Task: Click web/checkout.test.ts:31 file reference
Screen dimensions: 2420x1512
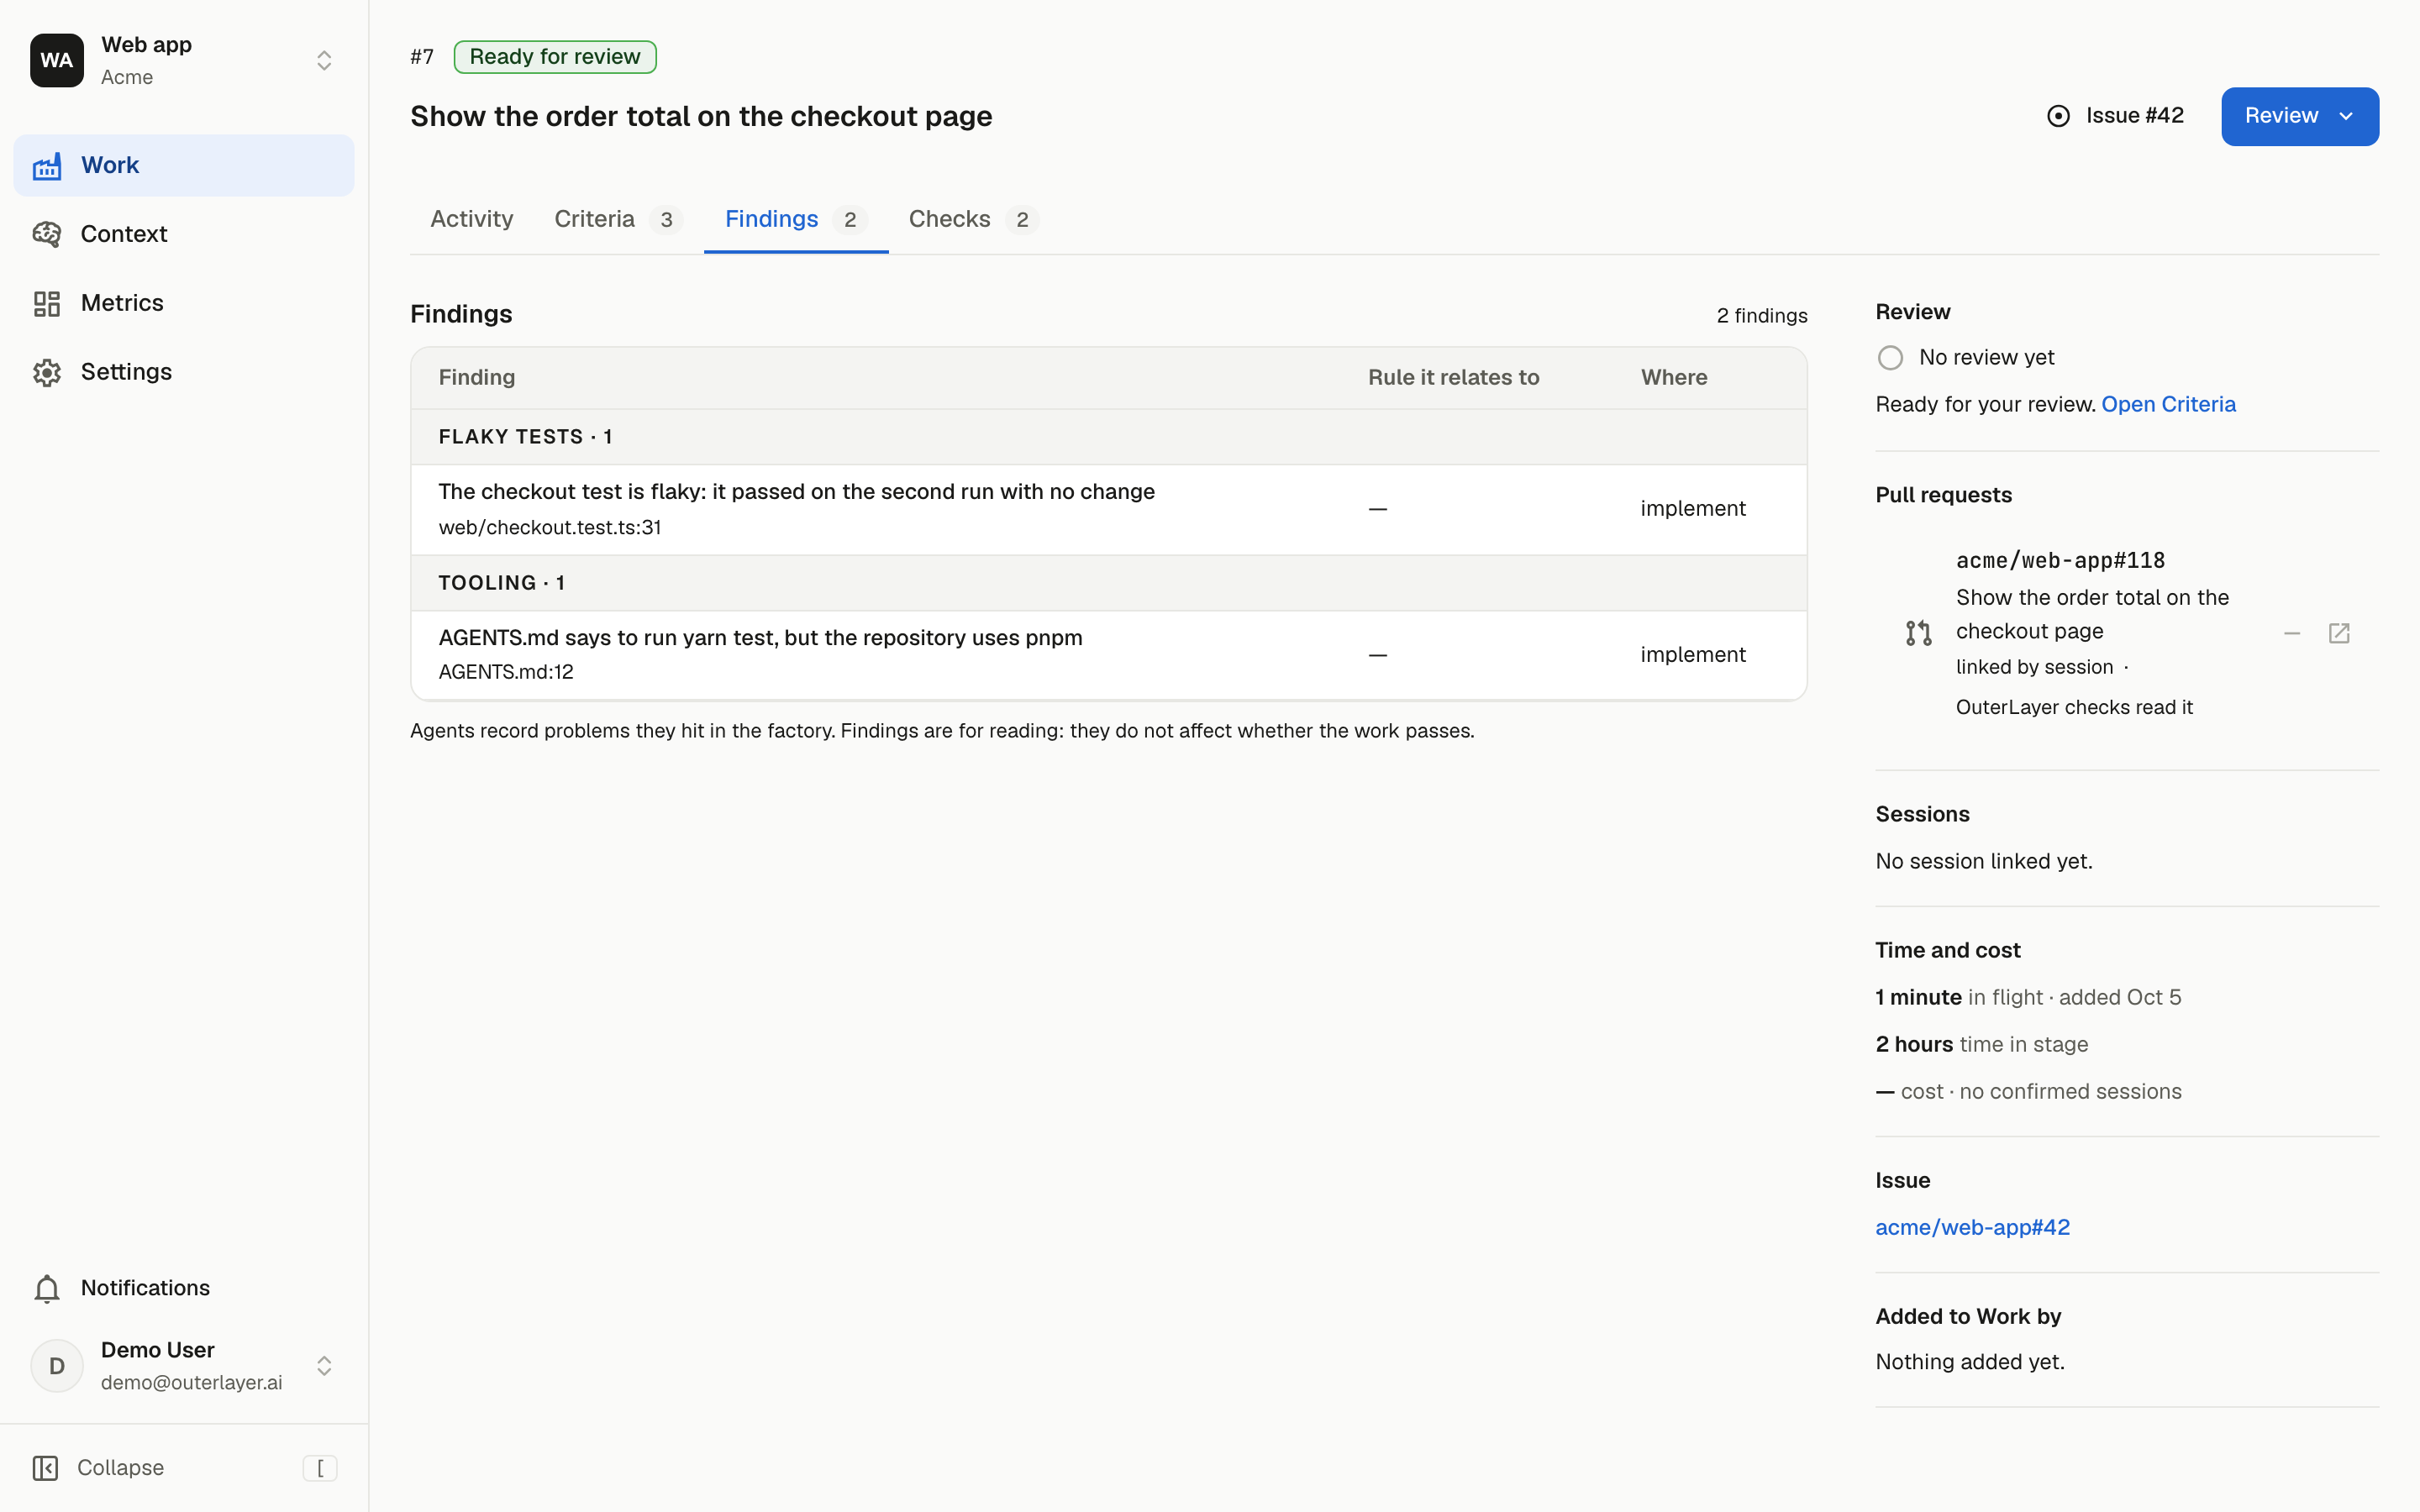Action: coord(550,527)
